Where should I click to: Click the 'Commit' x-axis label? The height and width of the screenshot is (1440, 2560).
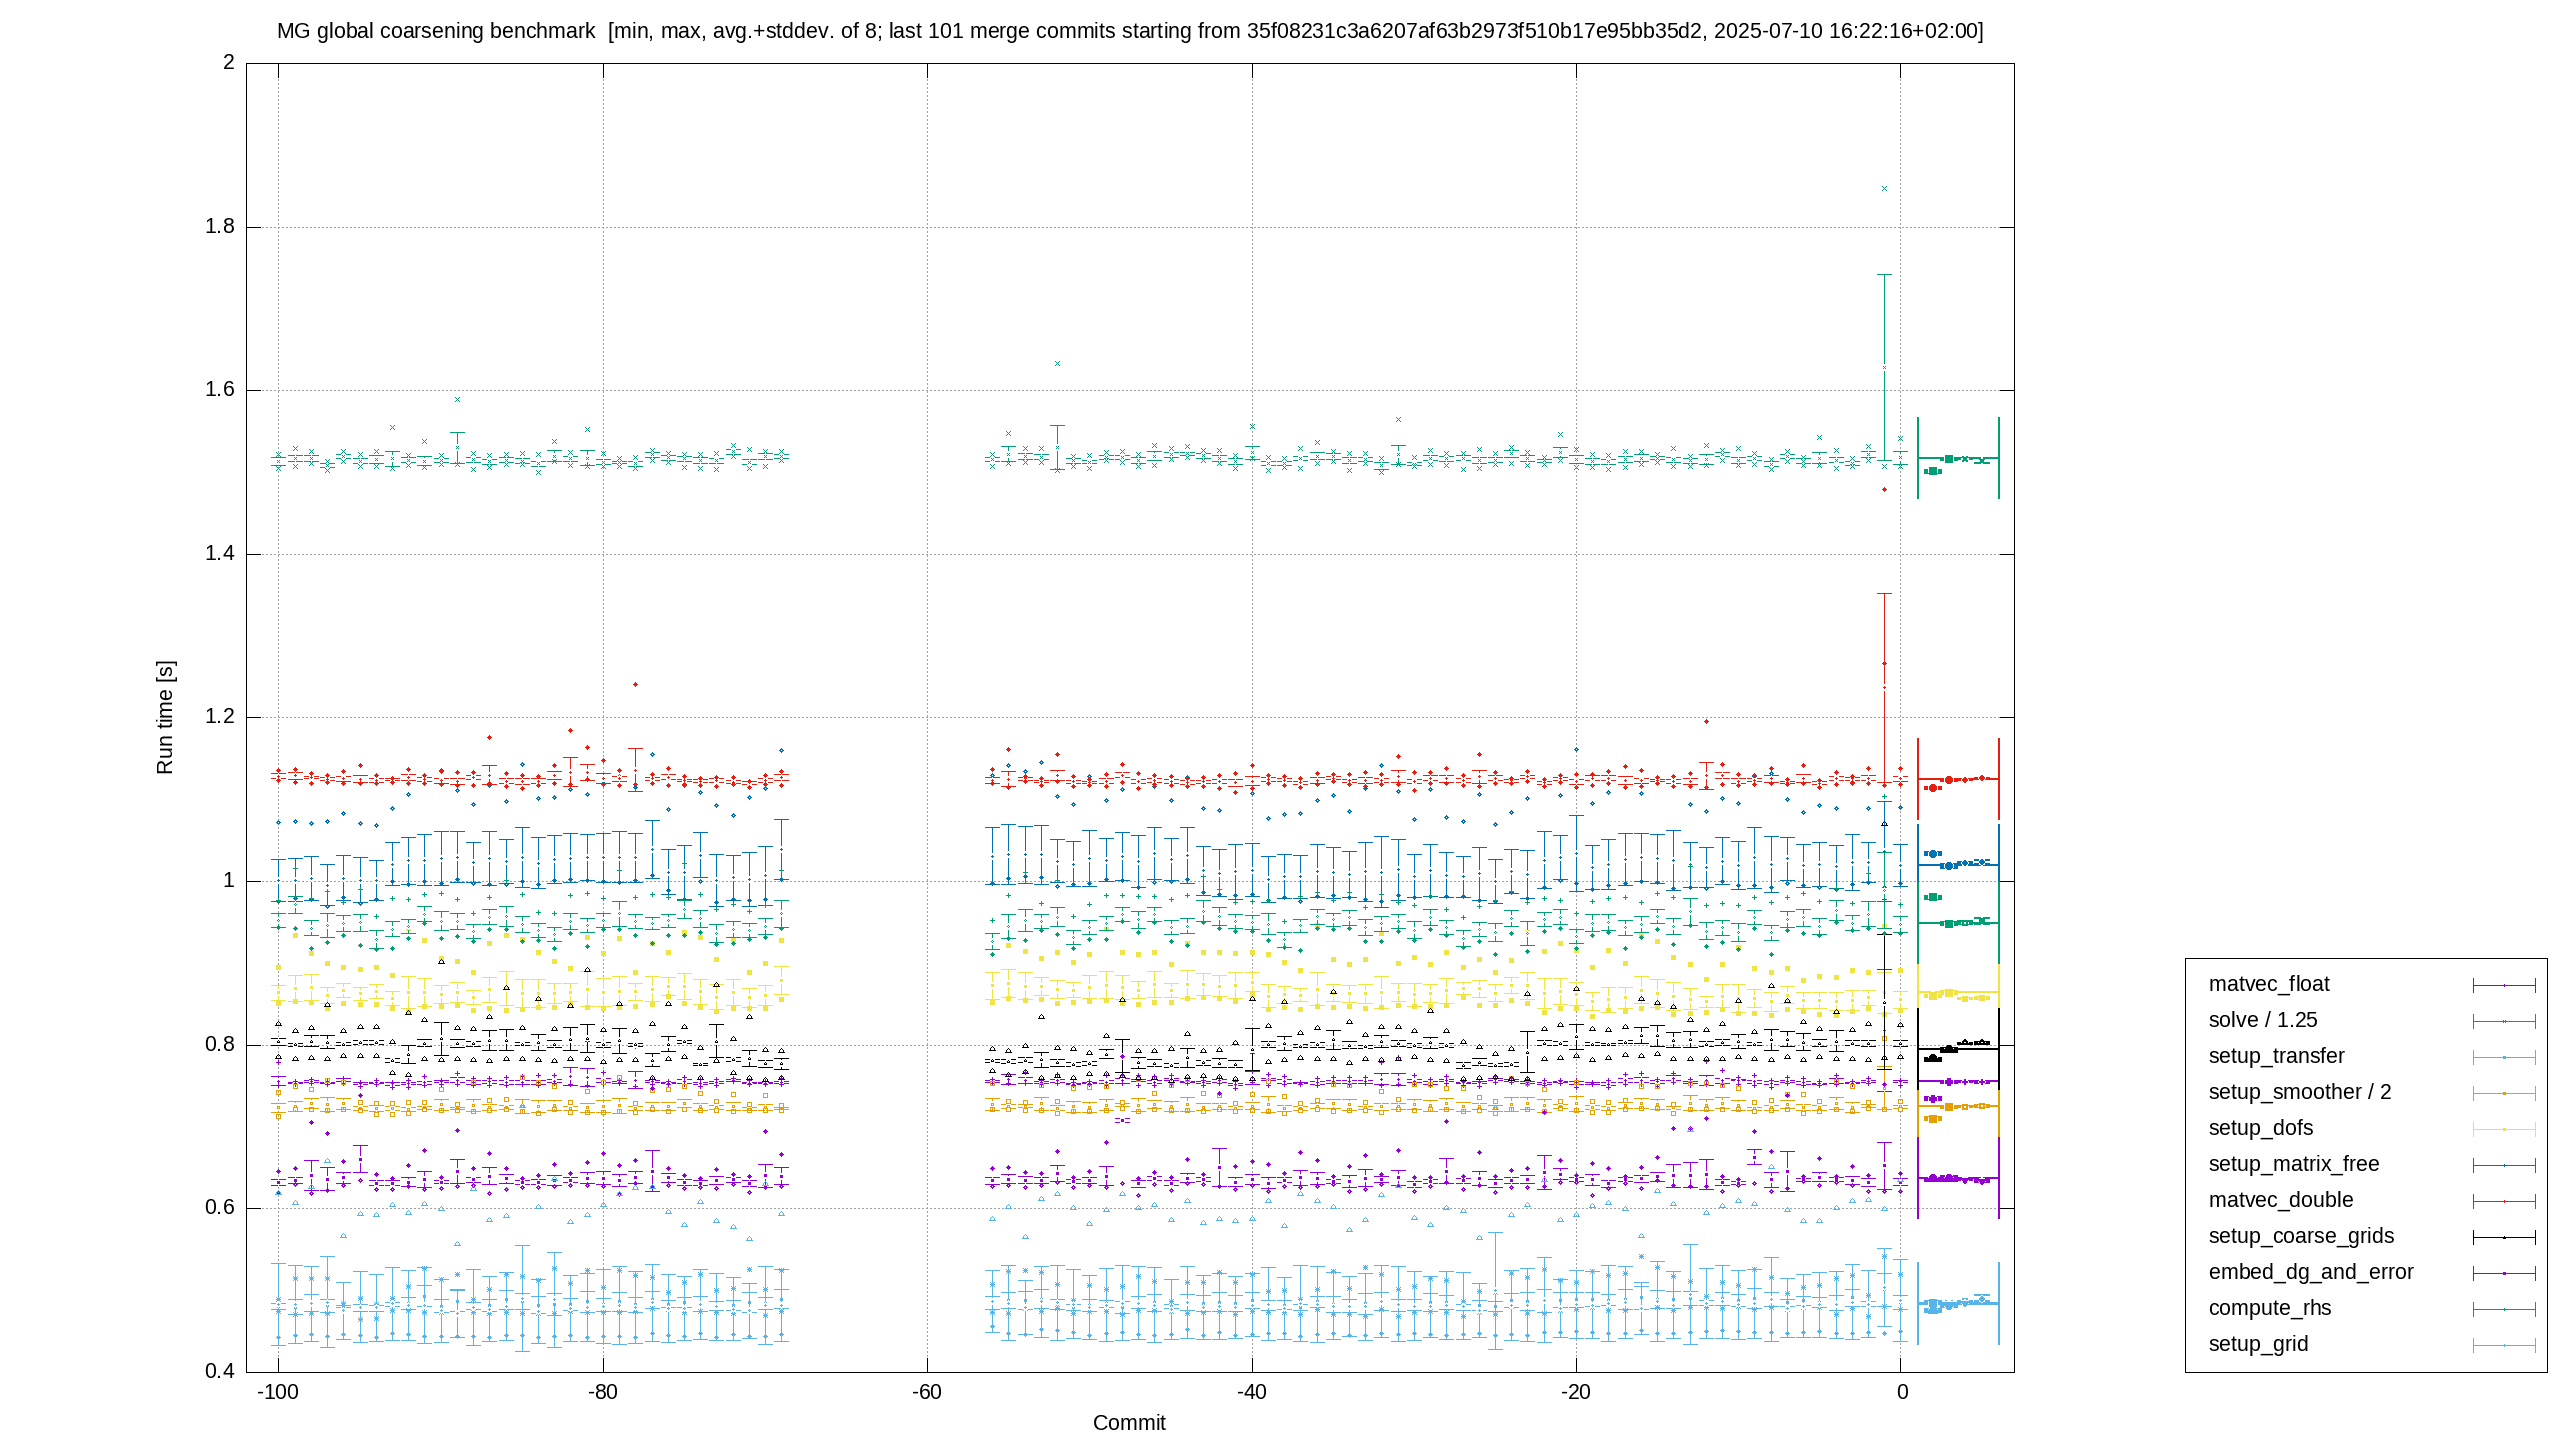tap(1129, 1423)
